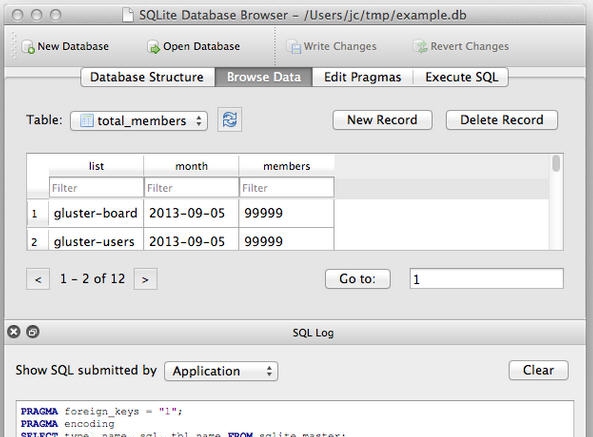Image resolution: width=593 pixels, height=437 pixels.
Task: Click the list column filter field
Action: [96, 188]
